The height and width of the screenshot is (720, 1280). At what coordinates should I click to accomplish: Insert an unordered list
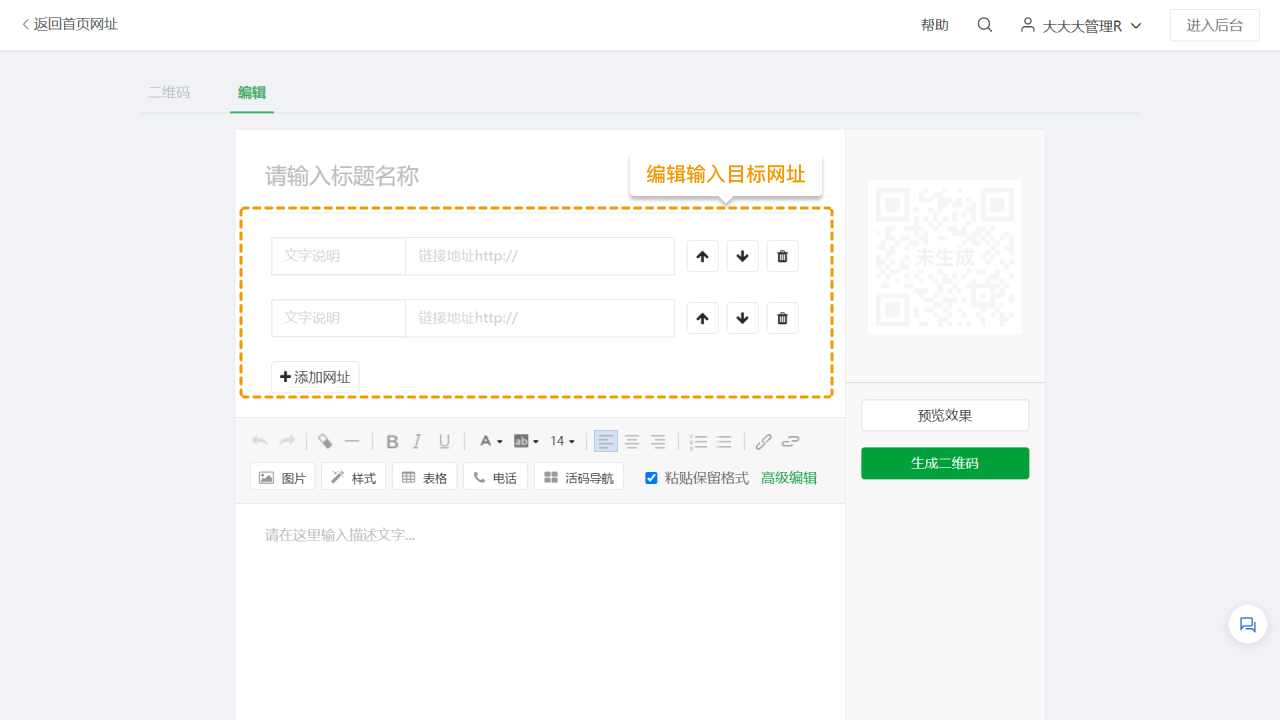[x=725, y=441]
